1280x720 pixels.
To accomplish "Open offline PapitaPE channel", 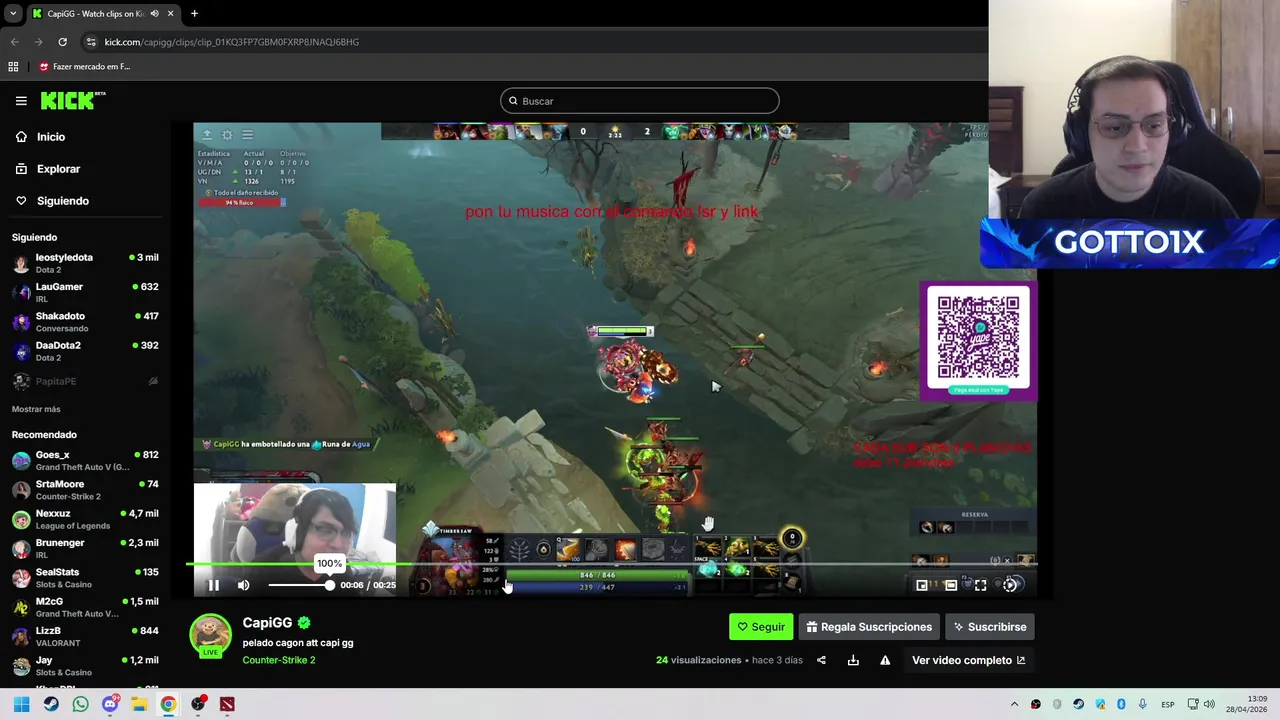I will pyautogui.click(x=85, y=381).
